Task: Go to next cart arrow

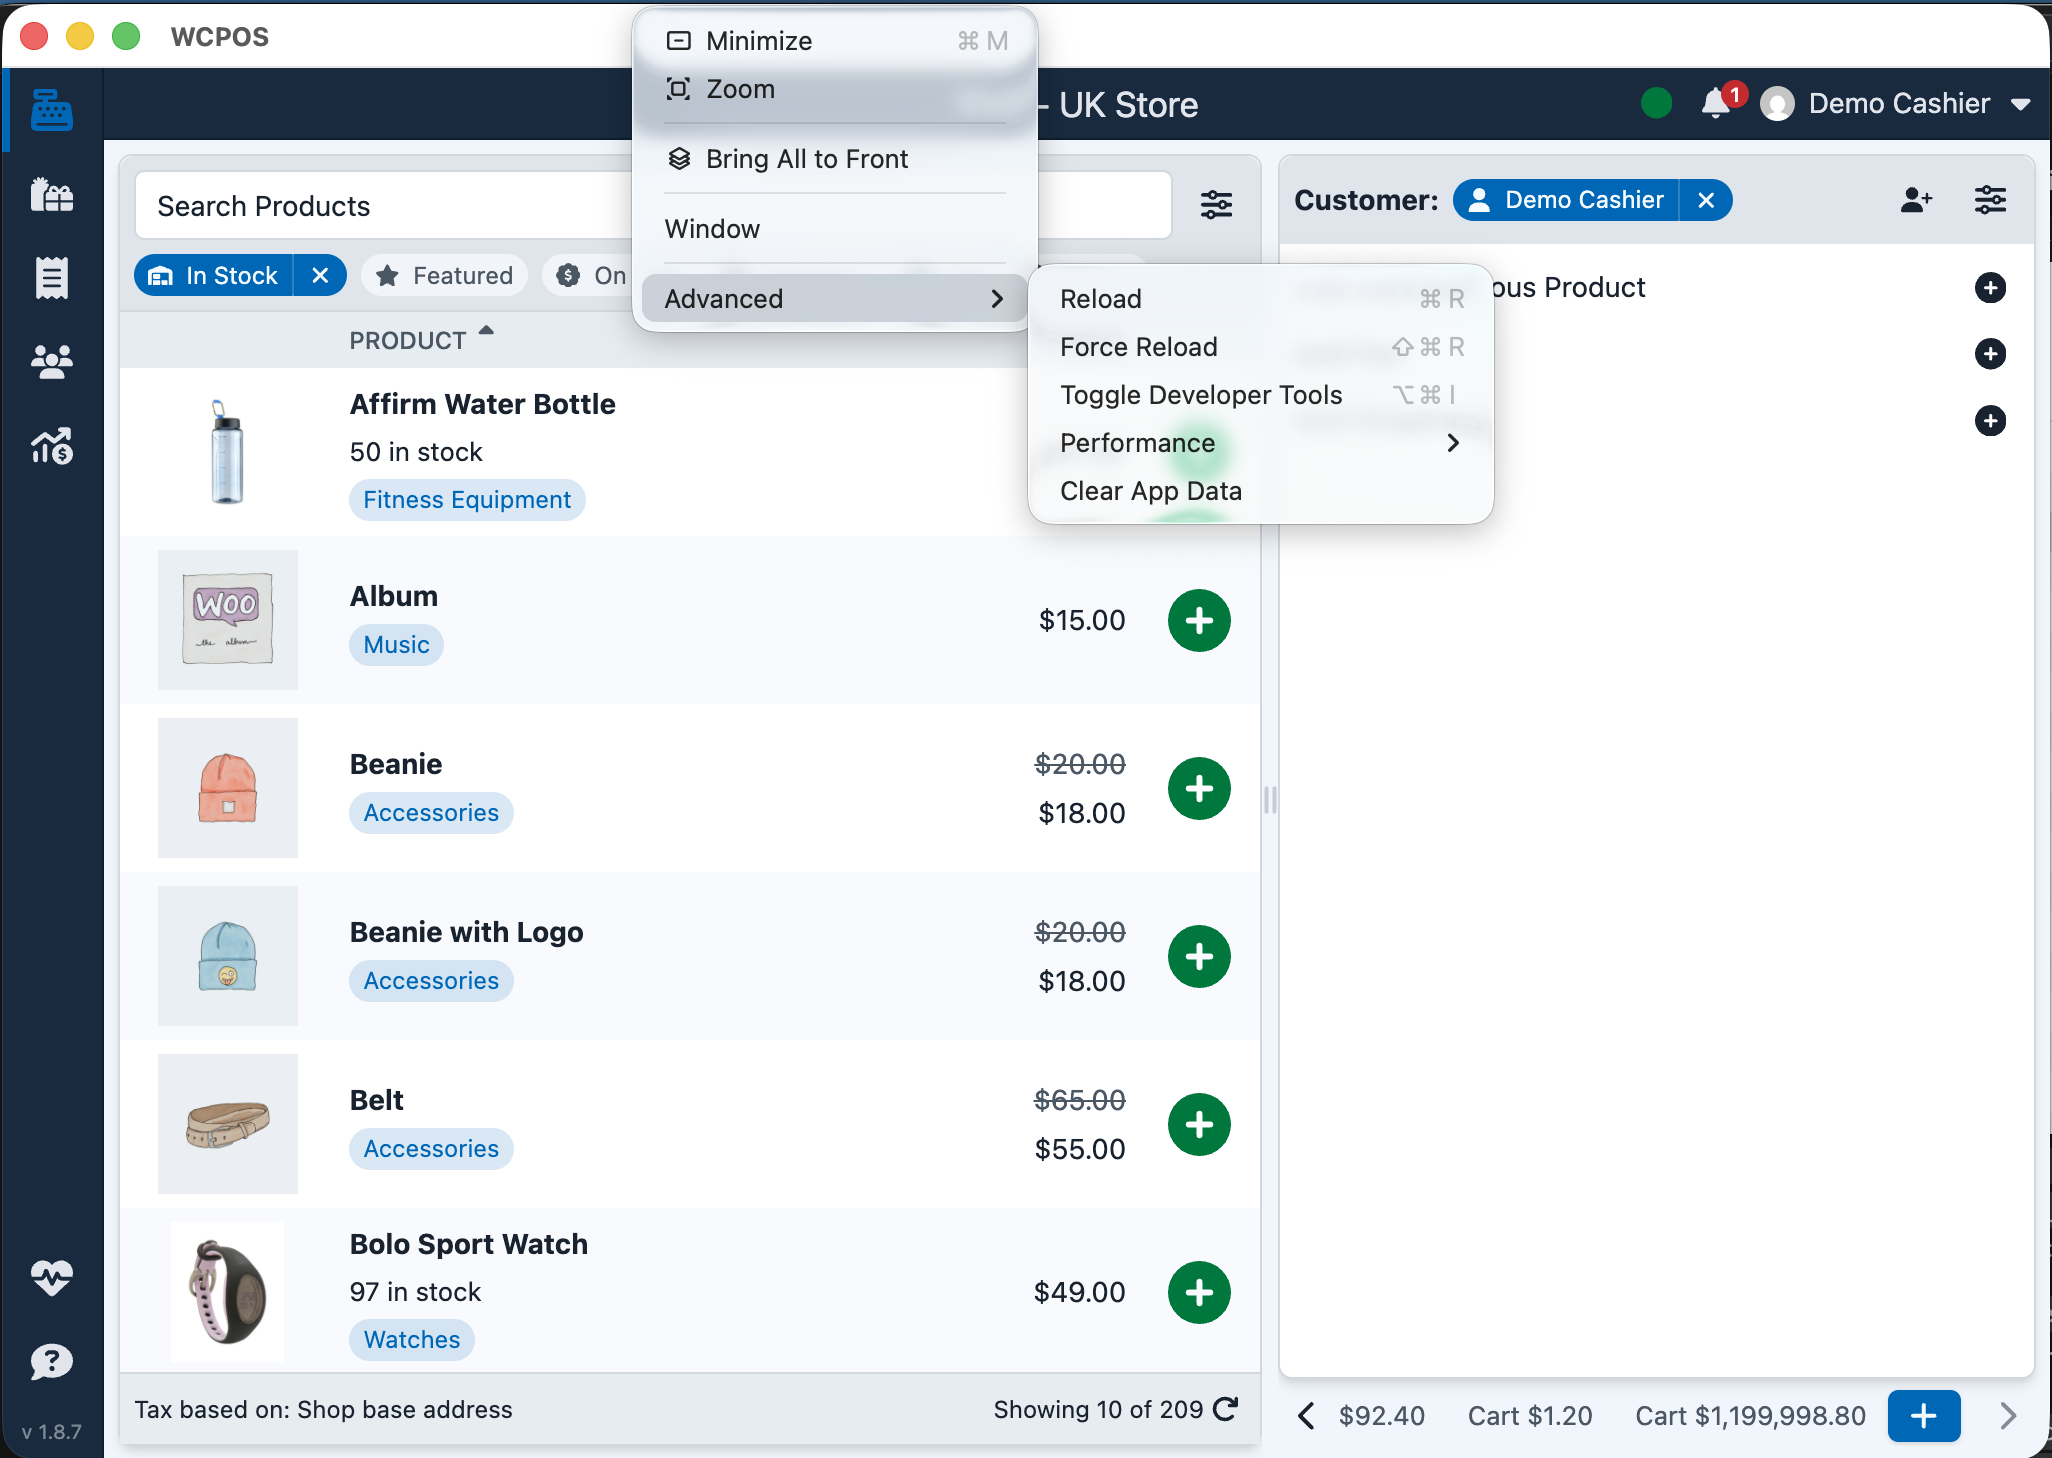Action: pyautogui.click(x=2008, y=1415)
